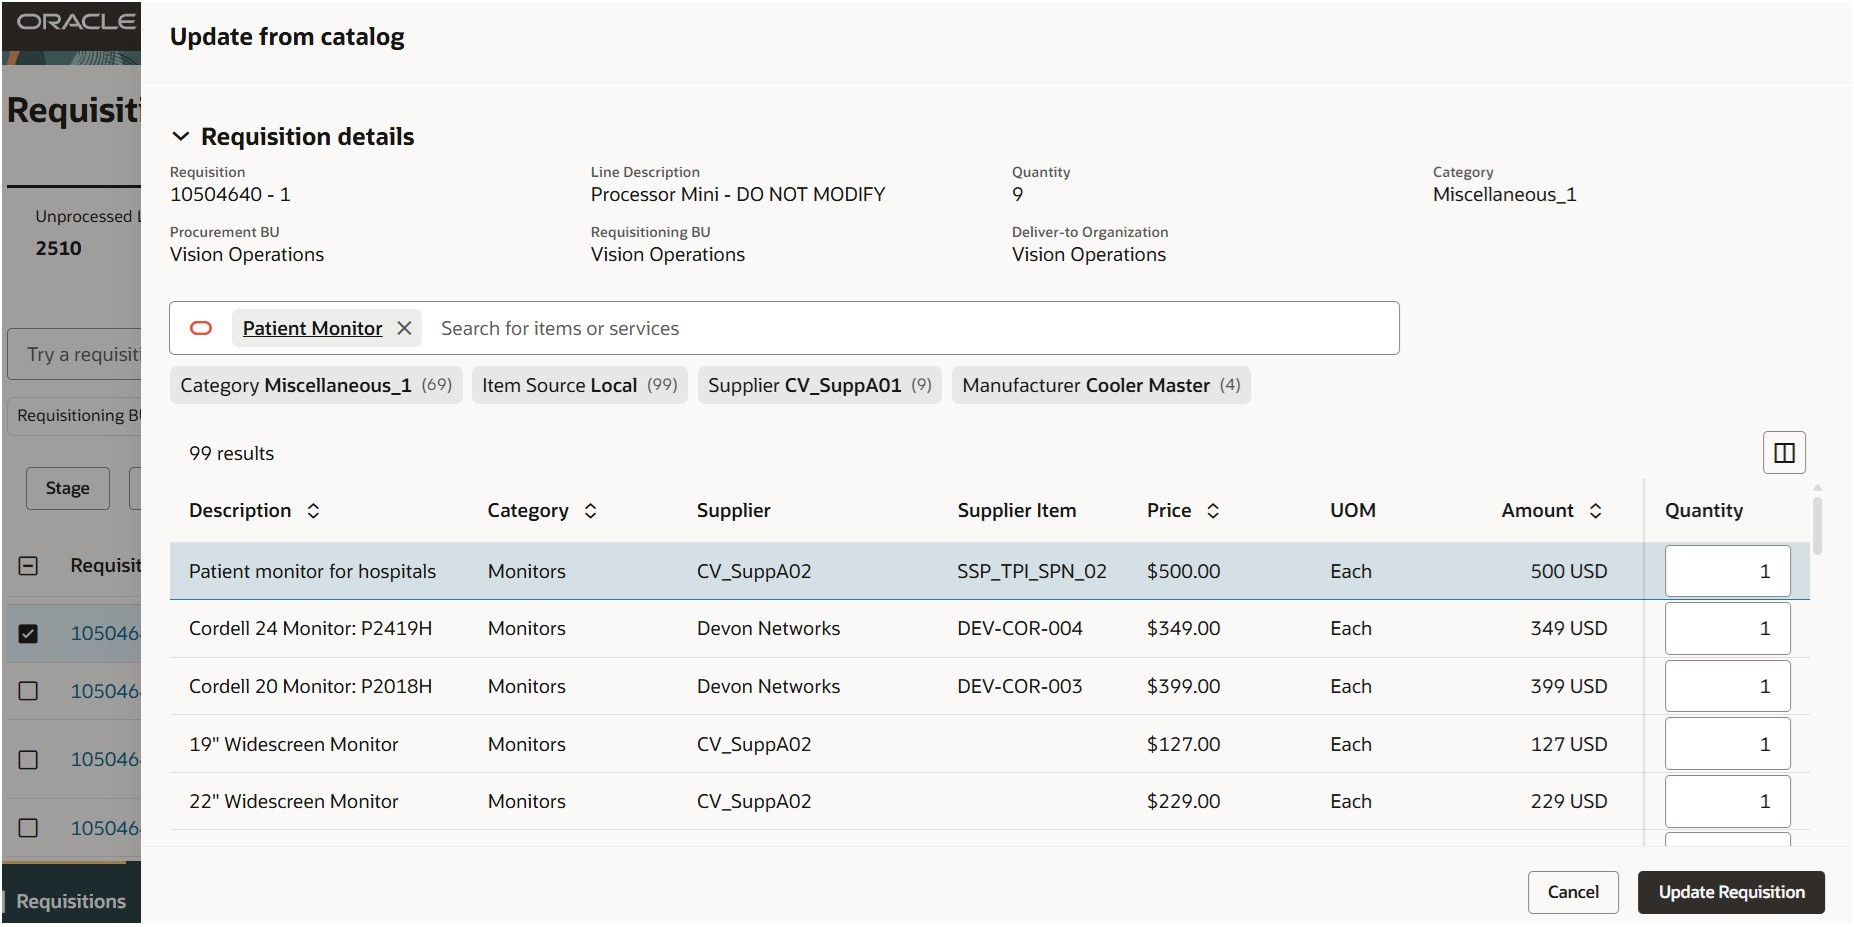This screenshot has height=927, width=1854.
Task: Sort the Category column
Action: [589, 511]
